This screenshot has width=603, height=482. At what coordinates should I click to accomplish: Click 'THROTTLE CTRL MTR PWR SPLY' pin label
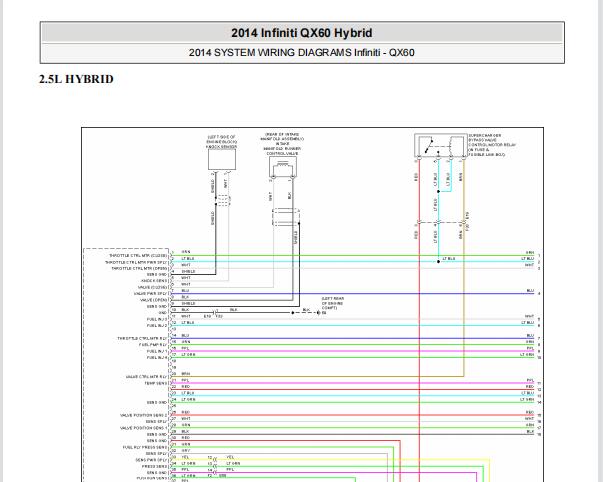[x=137, y=262]
